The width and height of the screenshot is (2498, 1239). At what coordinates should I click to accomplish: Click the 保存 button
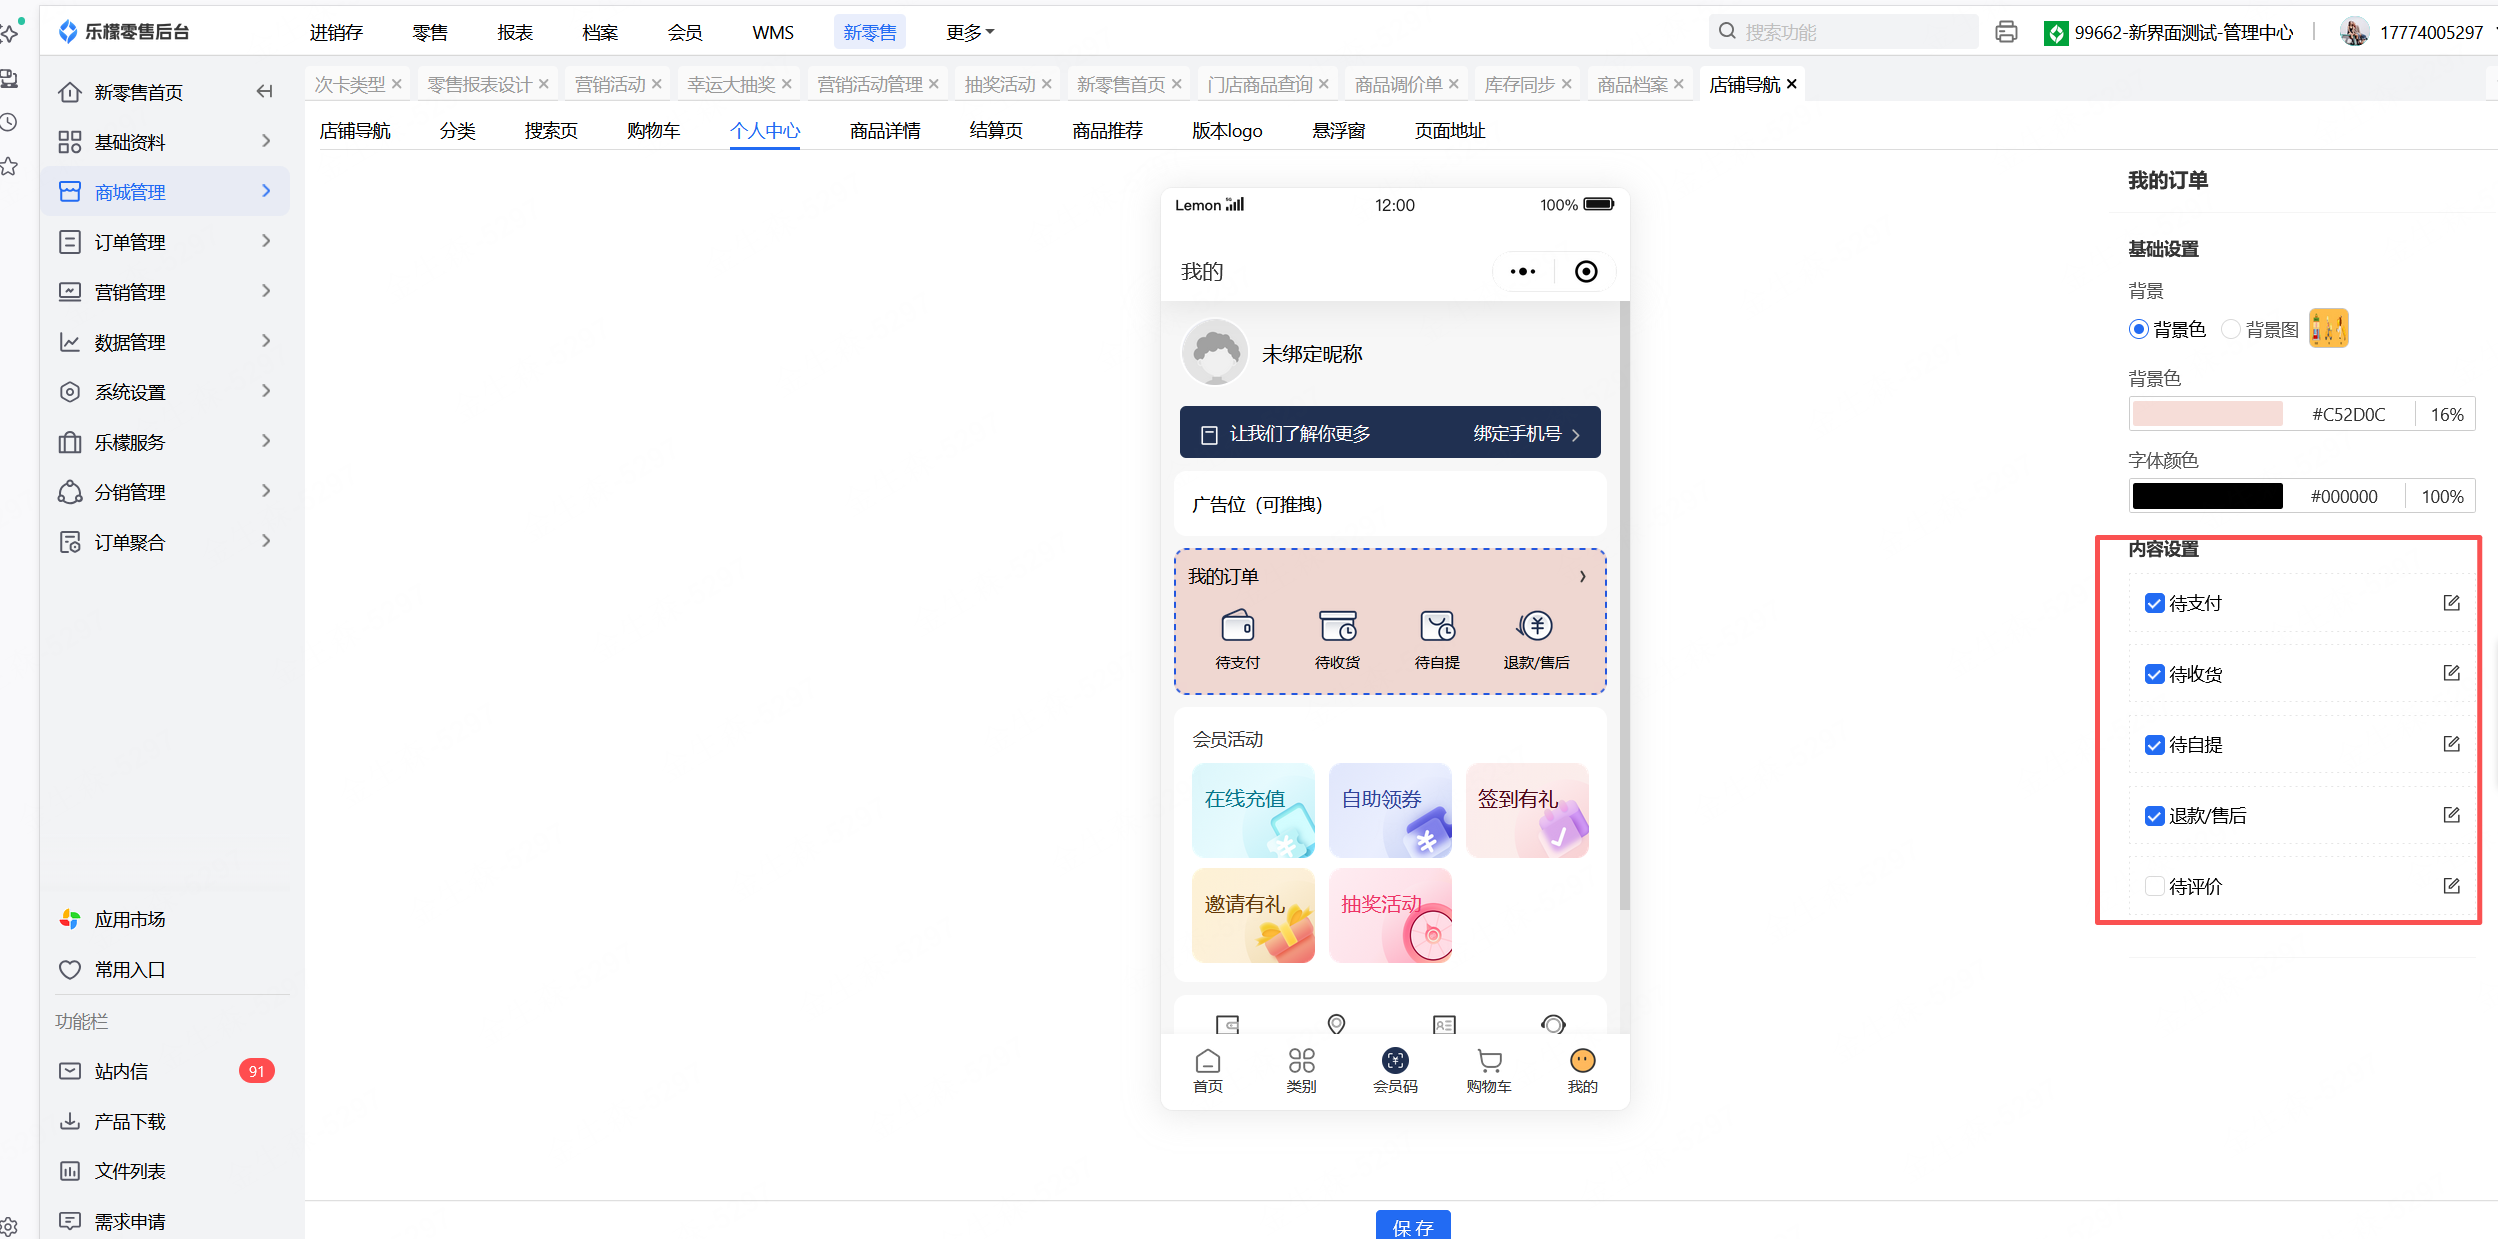point(1412,1226)
